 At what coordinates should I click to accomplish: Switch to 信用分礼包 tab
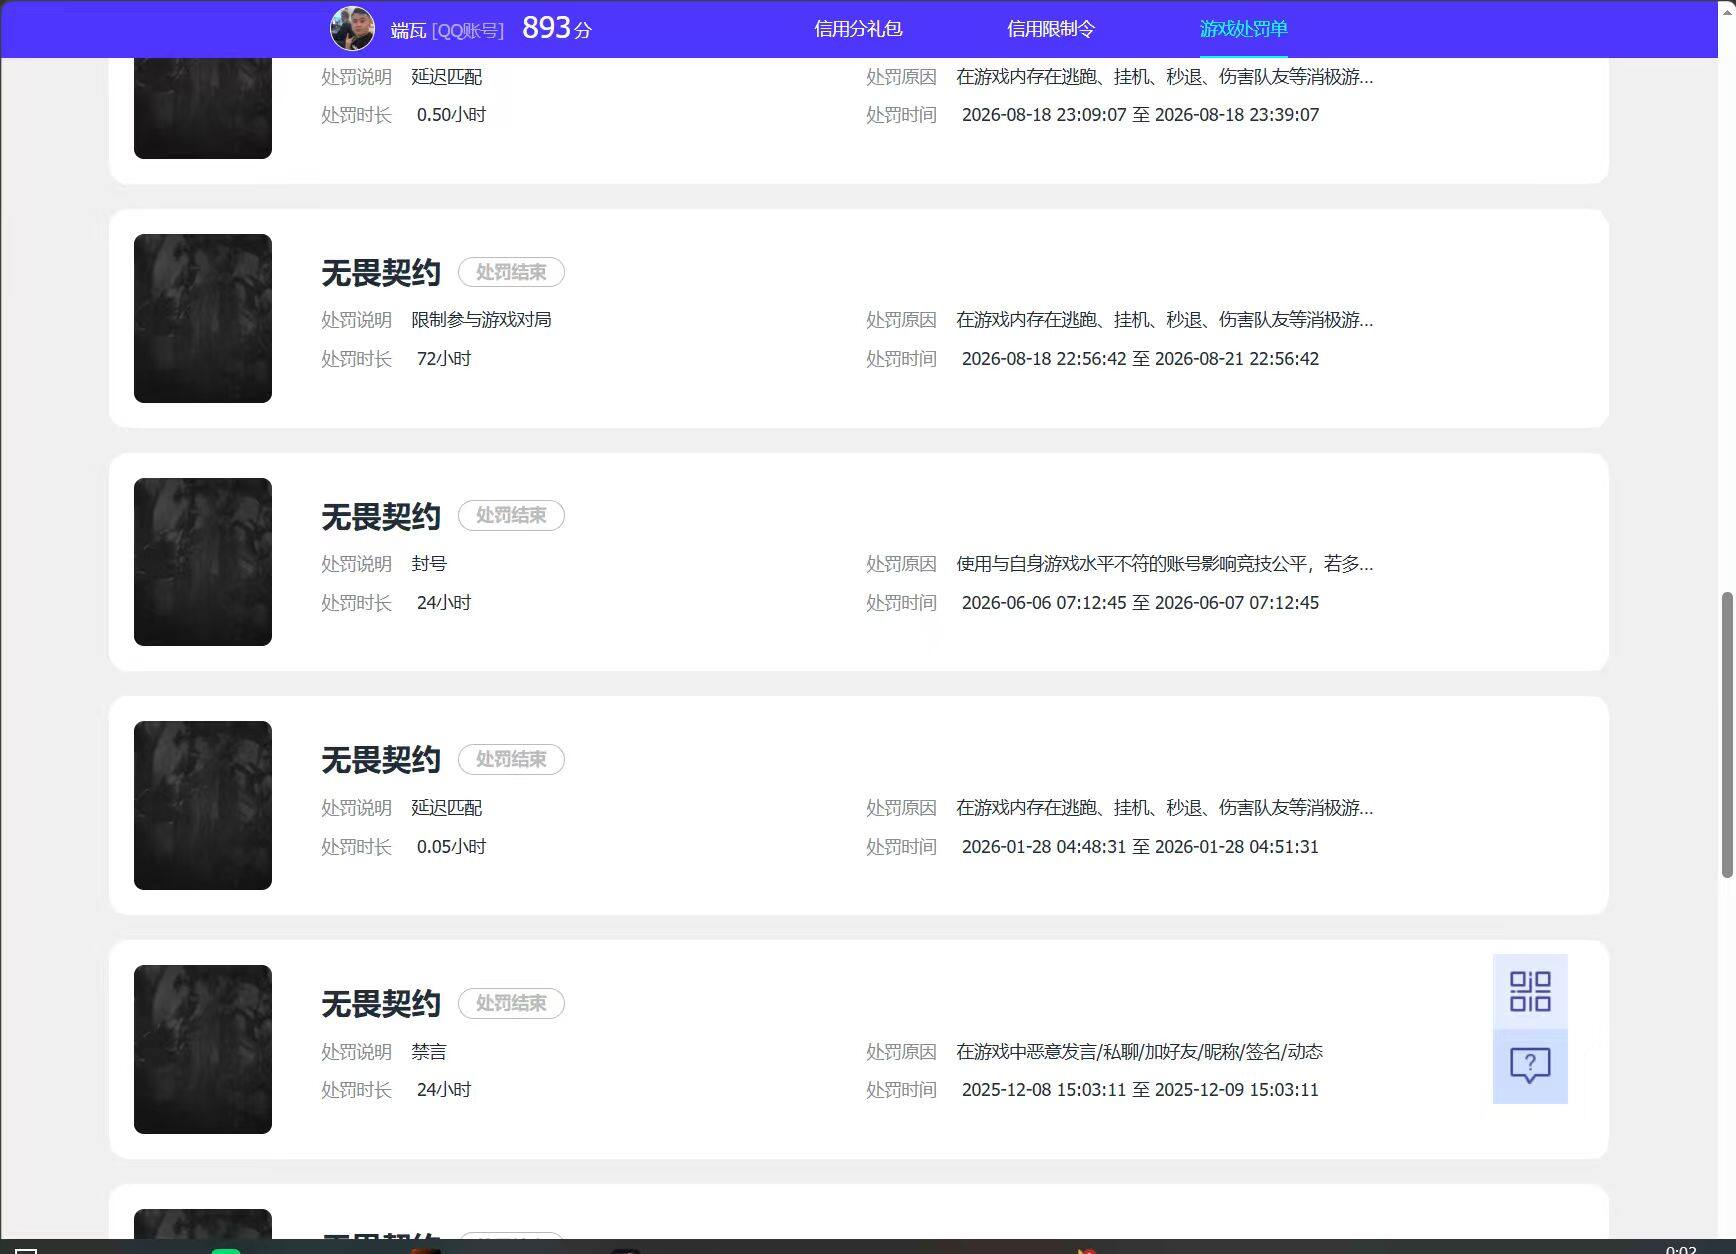(858, 29)
